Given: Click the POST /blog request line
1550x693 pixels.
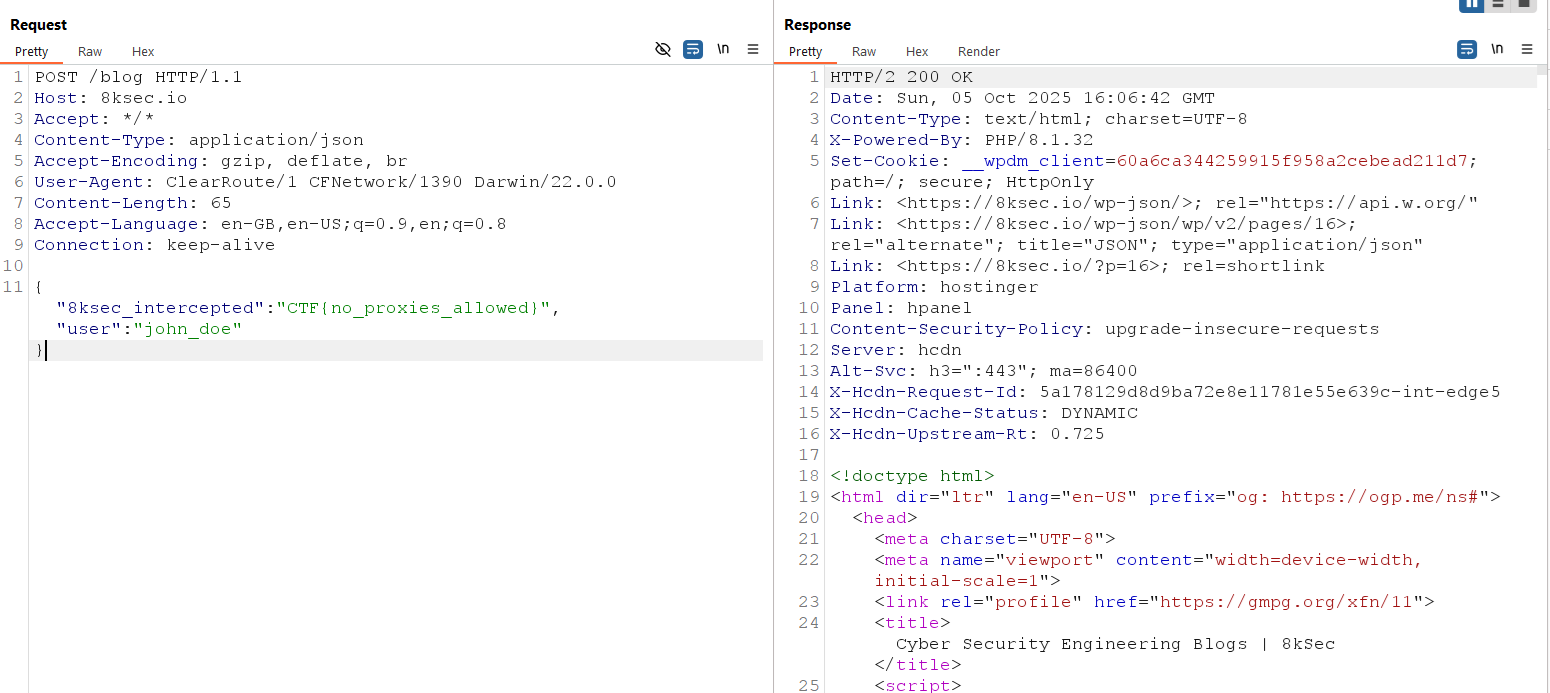Looking at the screenshot, I should [x=138, y=77].
